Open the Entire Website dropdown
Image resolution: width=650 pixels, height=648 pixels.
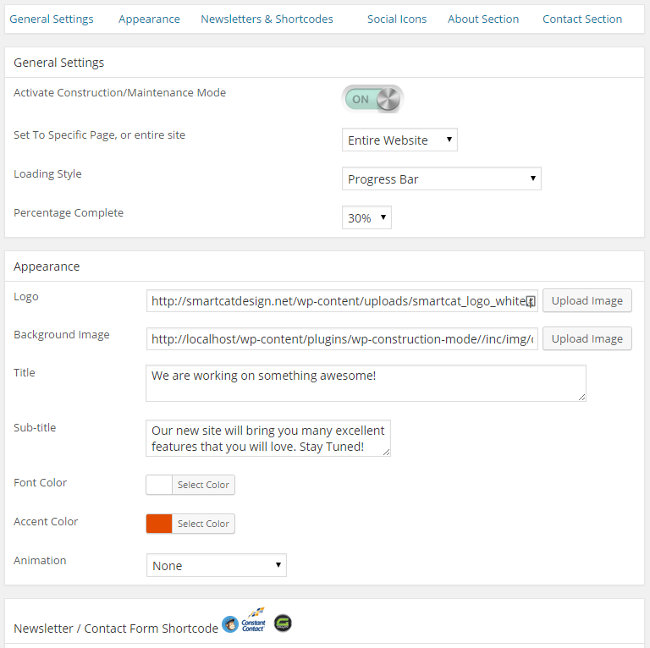click(400, 140)
